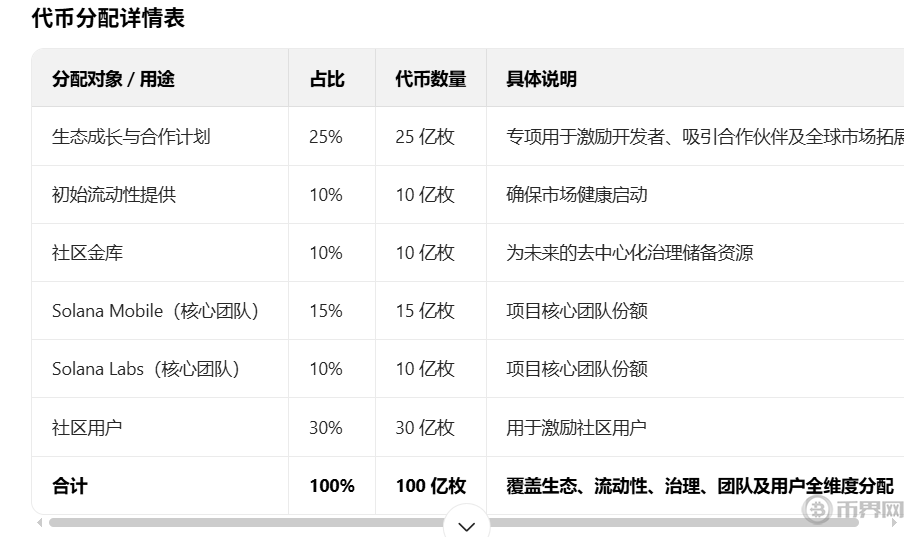Click the column header 分配对象 / 用途
Image resolution: width=915 pixels, height=537 pixels.
(113, 79)
